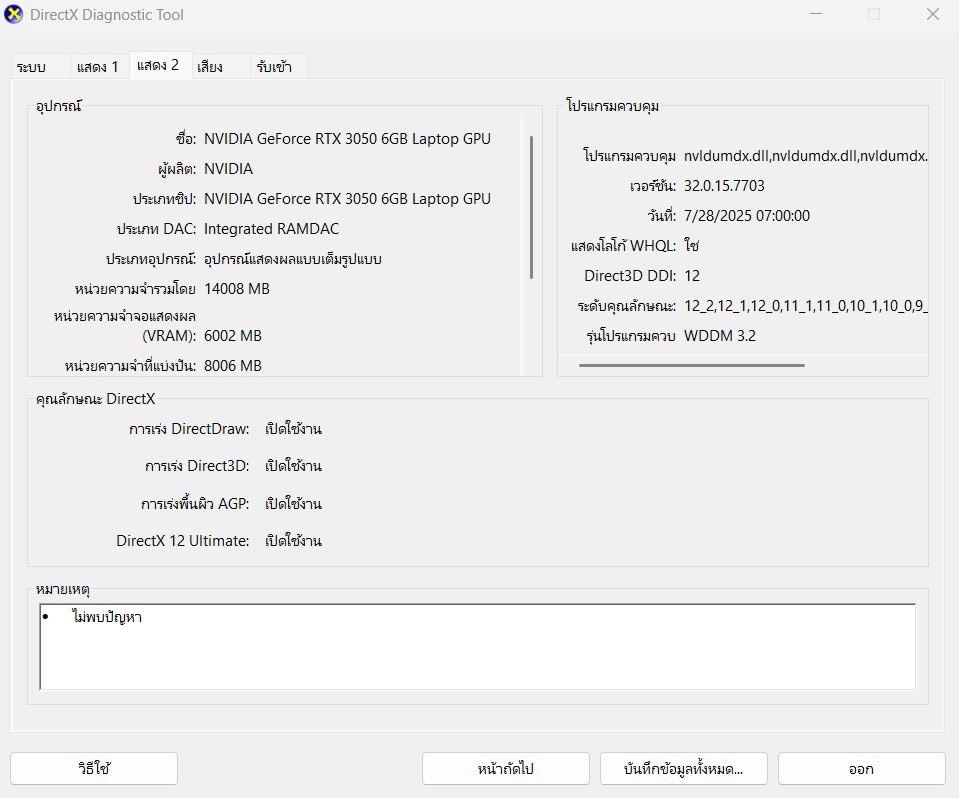Click the Direct3D DDI value 12
The image size is (959, 798).
pyautogui.click(x=692, y=276)
